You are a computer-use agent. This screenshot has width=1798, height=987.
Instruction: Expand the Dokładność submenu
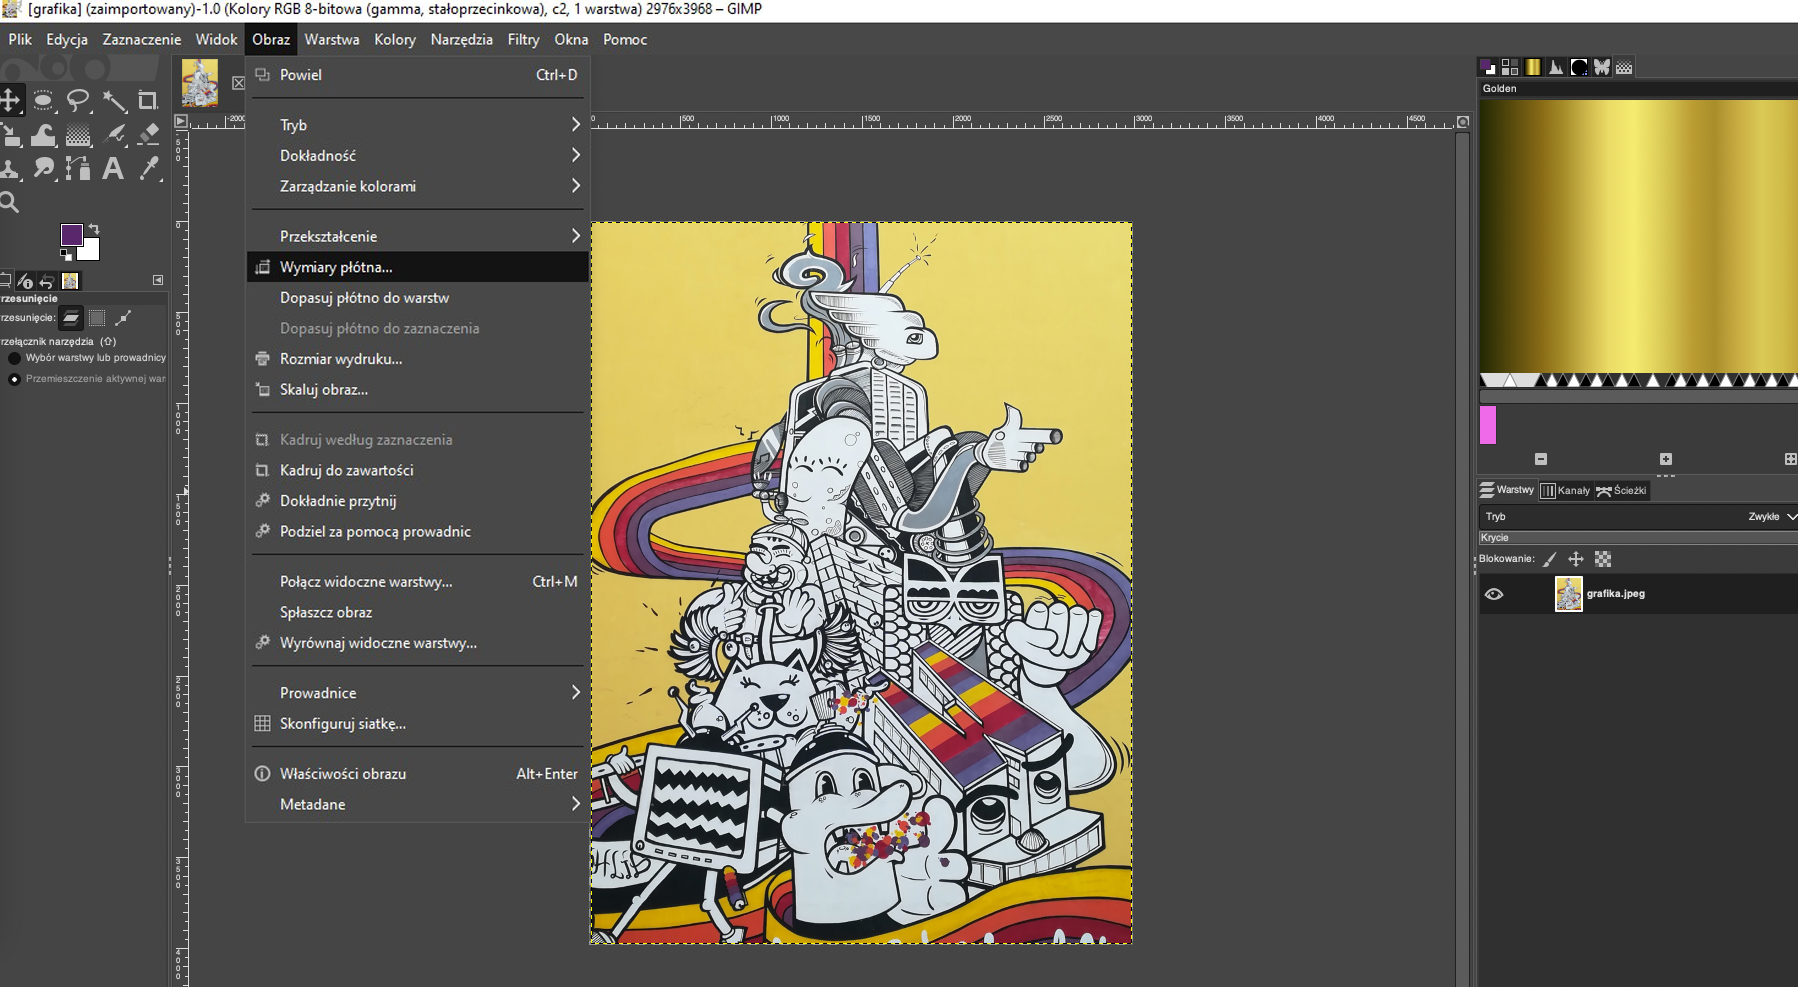pos(418,155)
